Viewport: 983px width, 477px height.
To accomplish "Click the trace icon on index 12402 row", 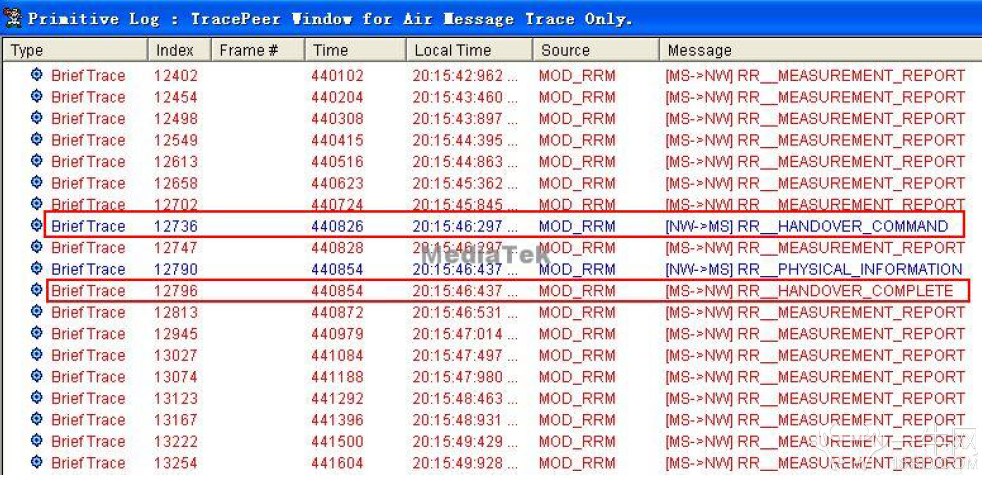I will click(x=37, y=75).
